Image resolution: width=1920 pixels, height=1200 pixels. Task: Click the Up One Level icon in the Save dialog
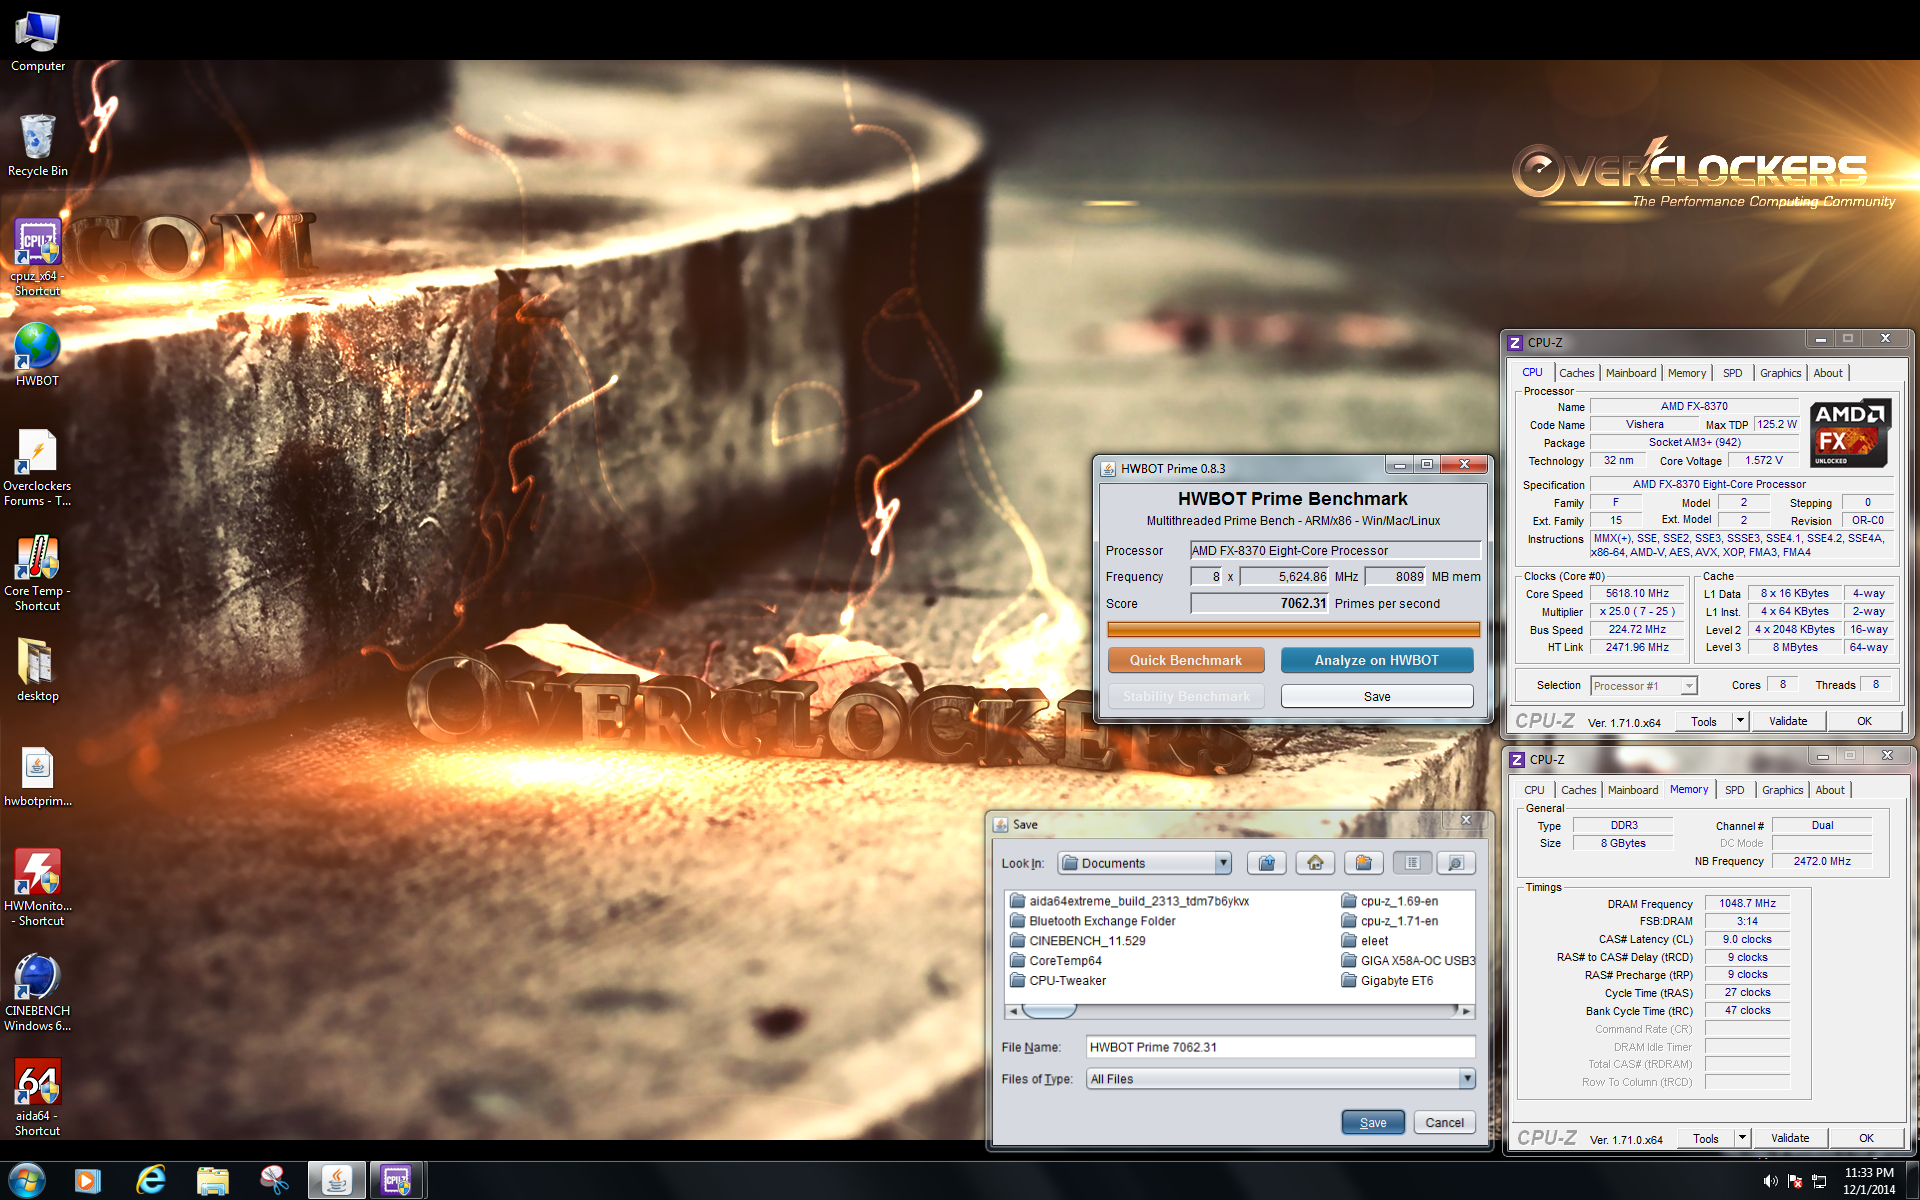point(1267,863)
